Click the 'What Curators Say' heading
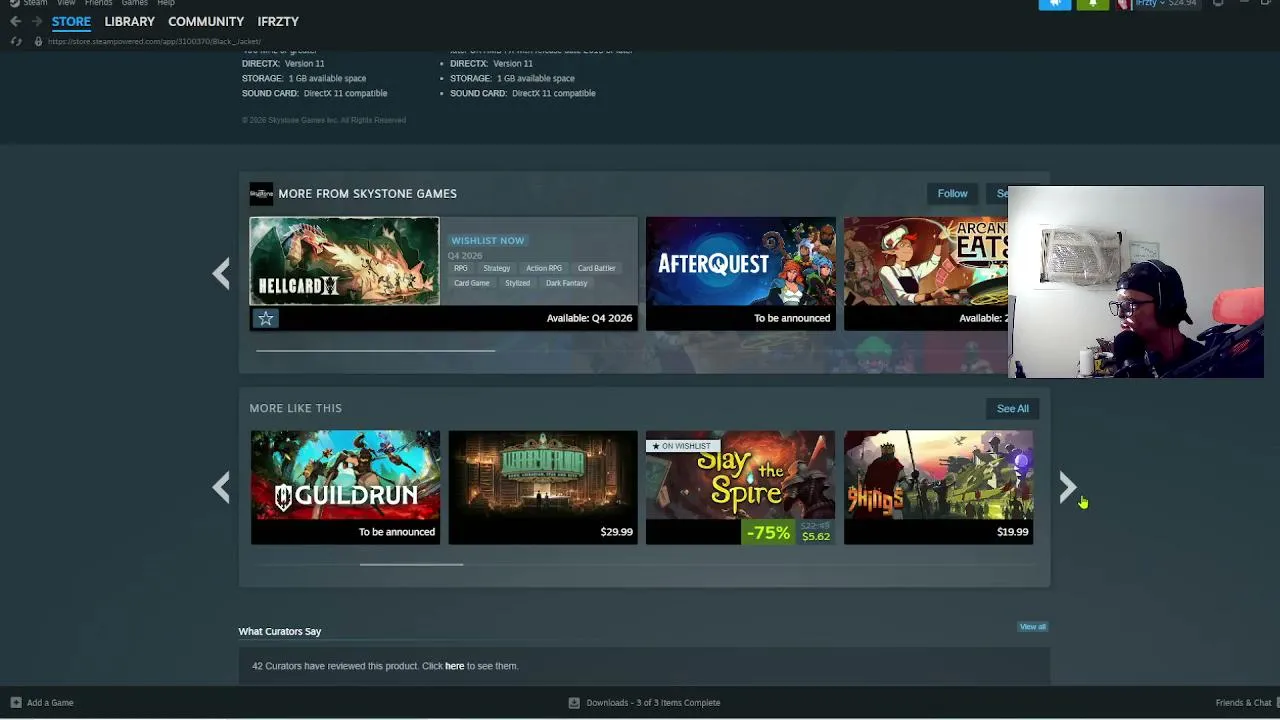Viewport: 1280px width, 720px height. click(x=280, y=631)
